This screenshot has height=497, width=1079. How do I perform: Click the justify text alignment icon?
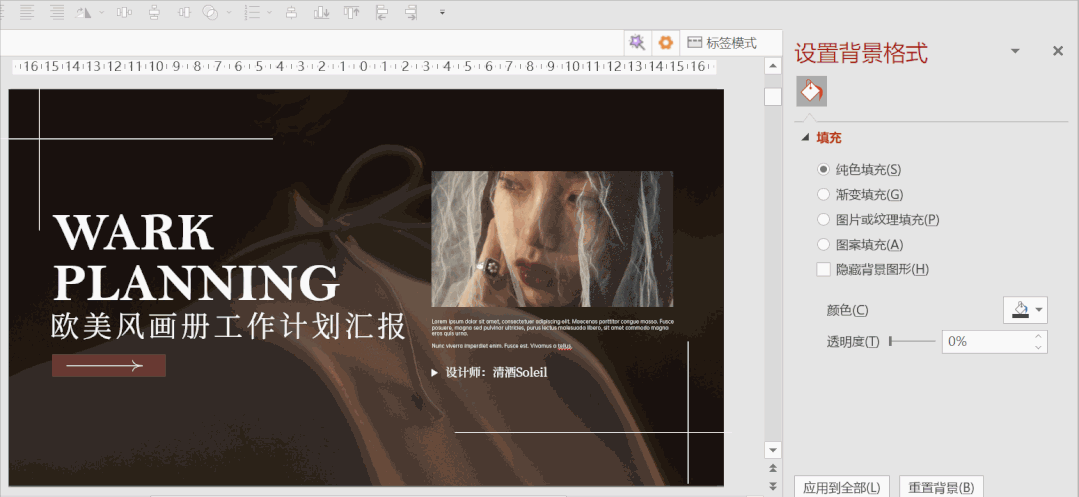28,12
